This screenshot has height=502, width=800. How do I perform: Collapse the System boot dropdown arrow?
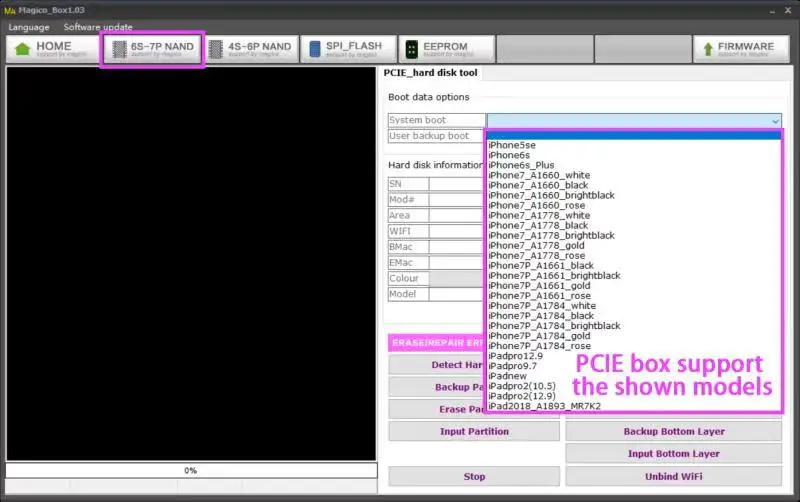click(775, 121)
